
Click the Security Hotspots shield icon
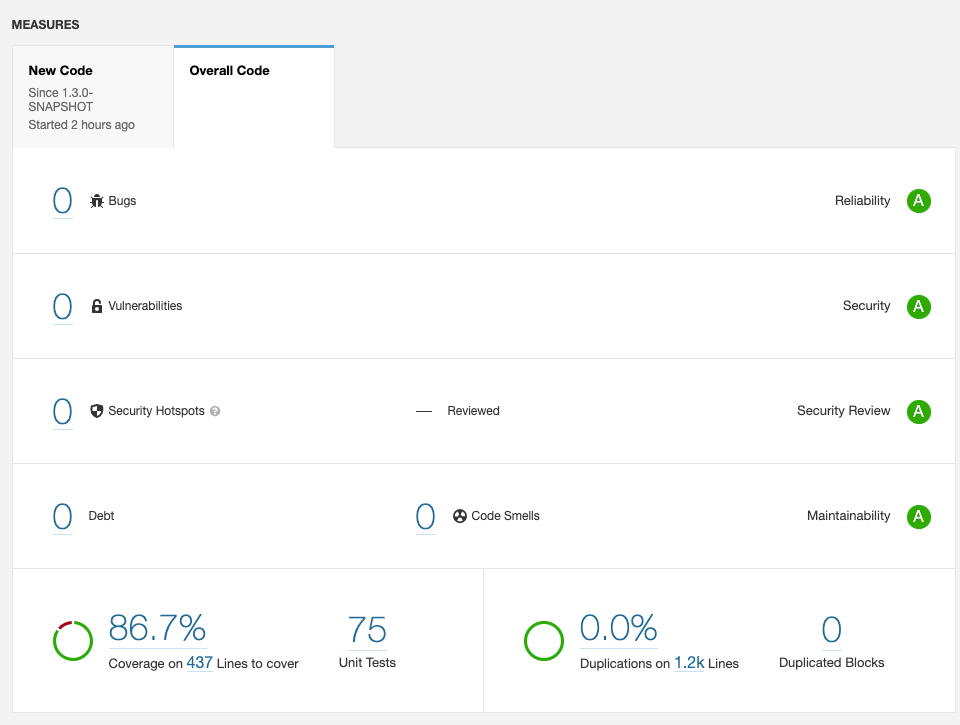coord(97,411)
